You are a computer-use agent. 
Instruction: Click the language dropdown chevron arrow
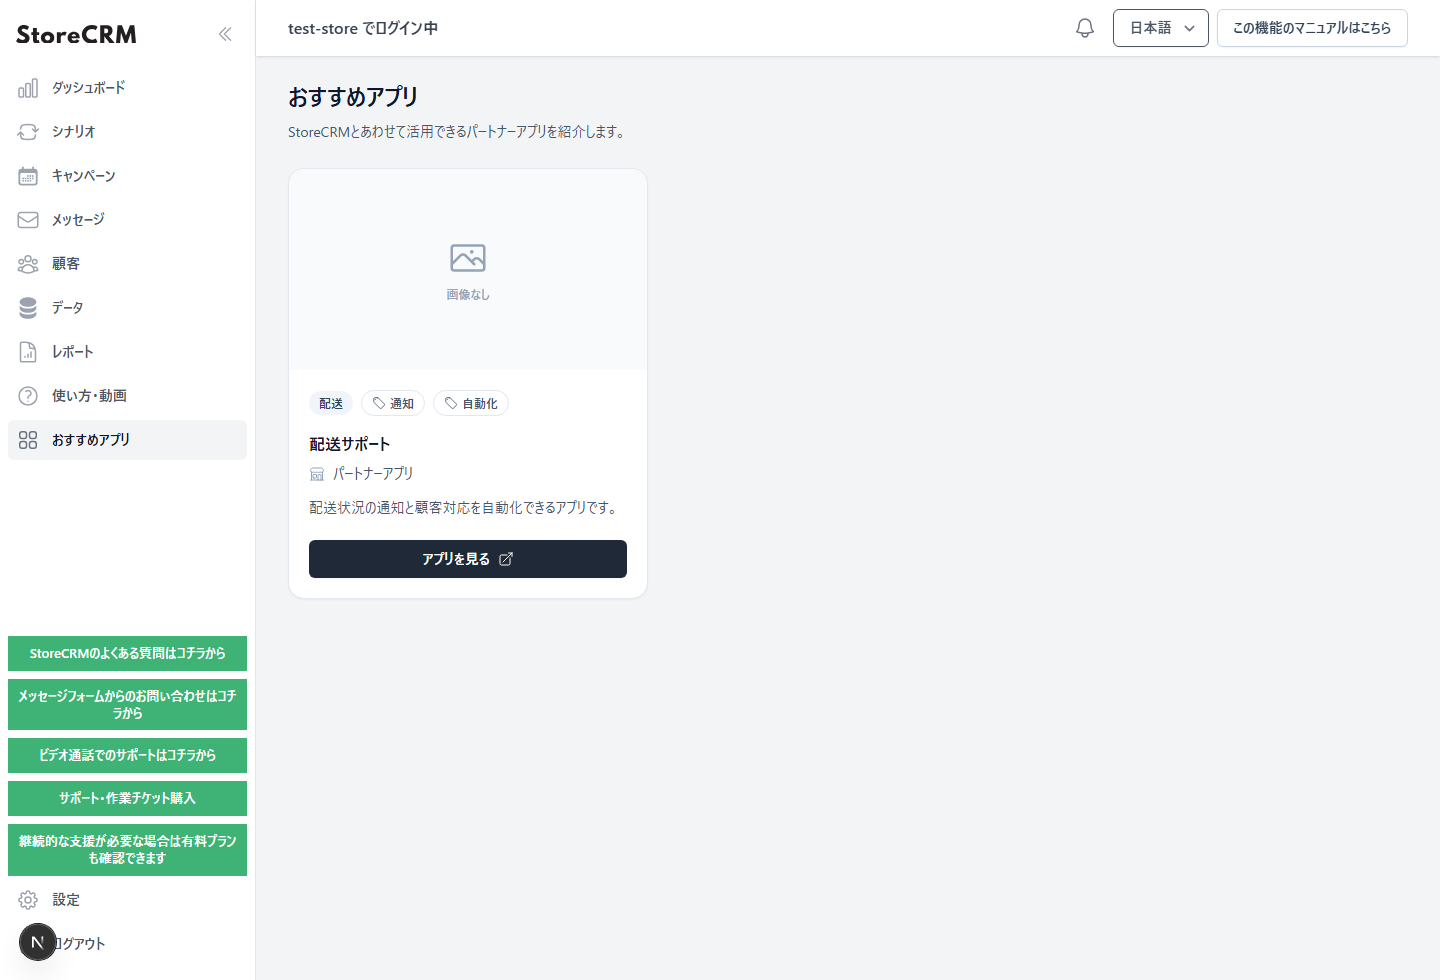[x=1189, y=28]
